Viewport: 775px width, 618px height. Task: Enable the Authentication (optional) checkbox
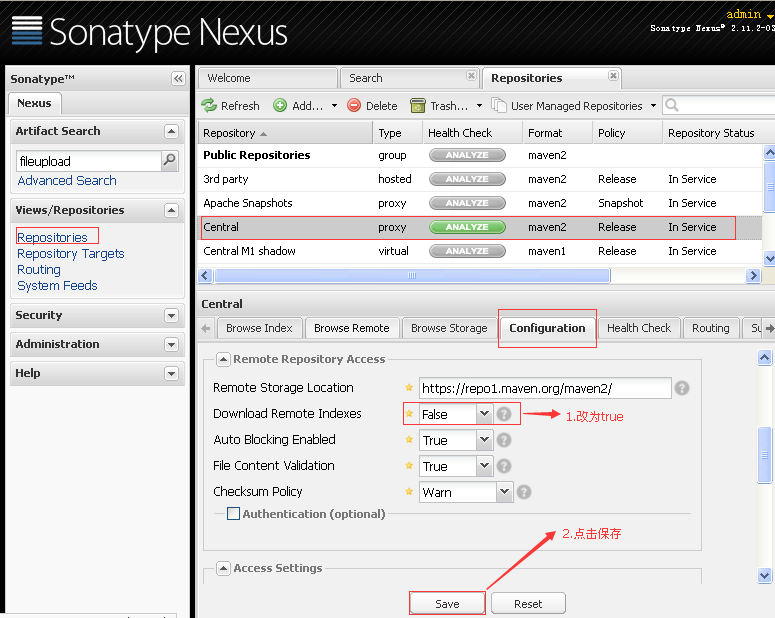pyautogui.click(x=233, y=514)
